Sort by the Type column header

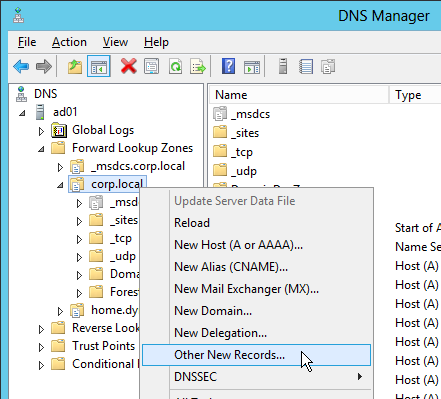point(415,95)
